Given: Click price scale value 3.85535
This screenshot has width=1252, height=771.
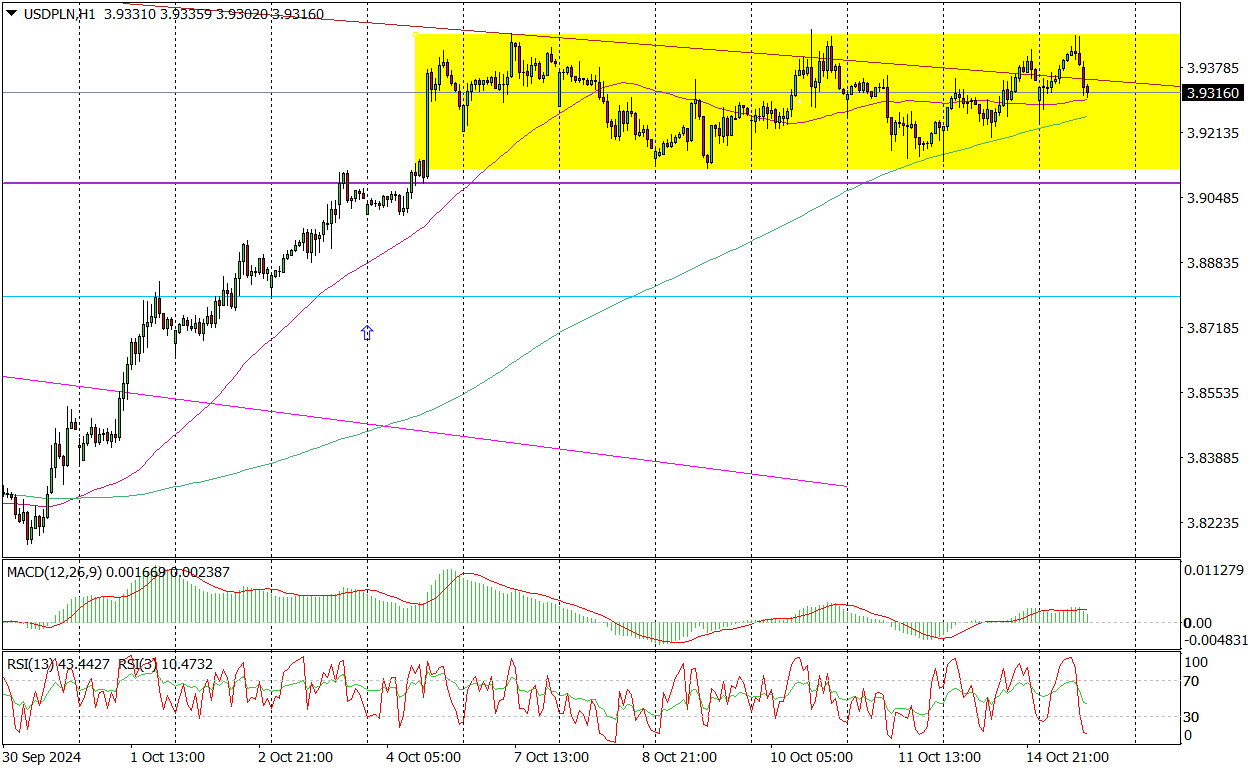Looking at the screenshot, I should coord(1212,393).
